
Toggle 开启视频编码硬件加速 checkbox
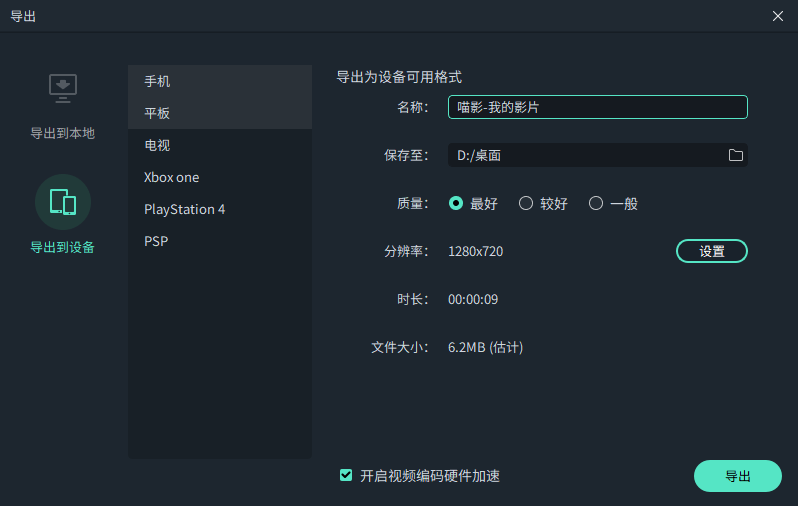[x=346, y=476]
